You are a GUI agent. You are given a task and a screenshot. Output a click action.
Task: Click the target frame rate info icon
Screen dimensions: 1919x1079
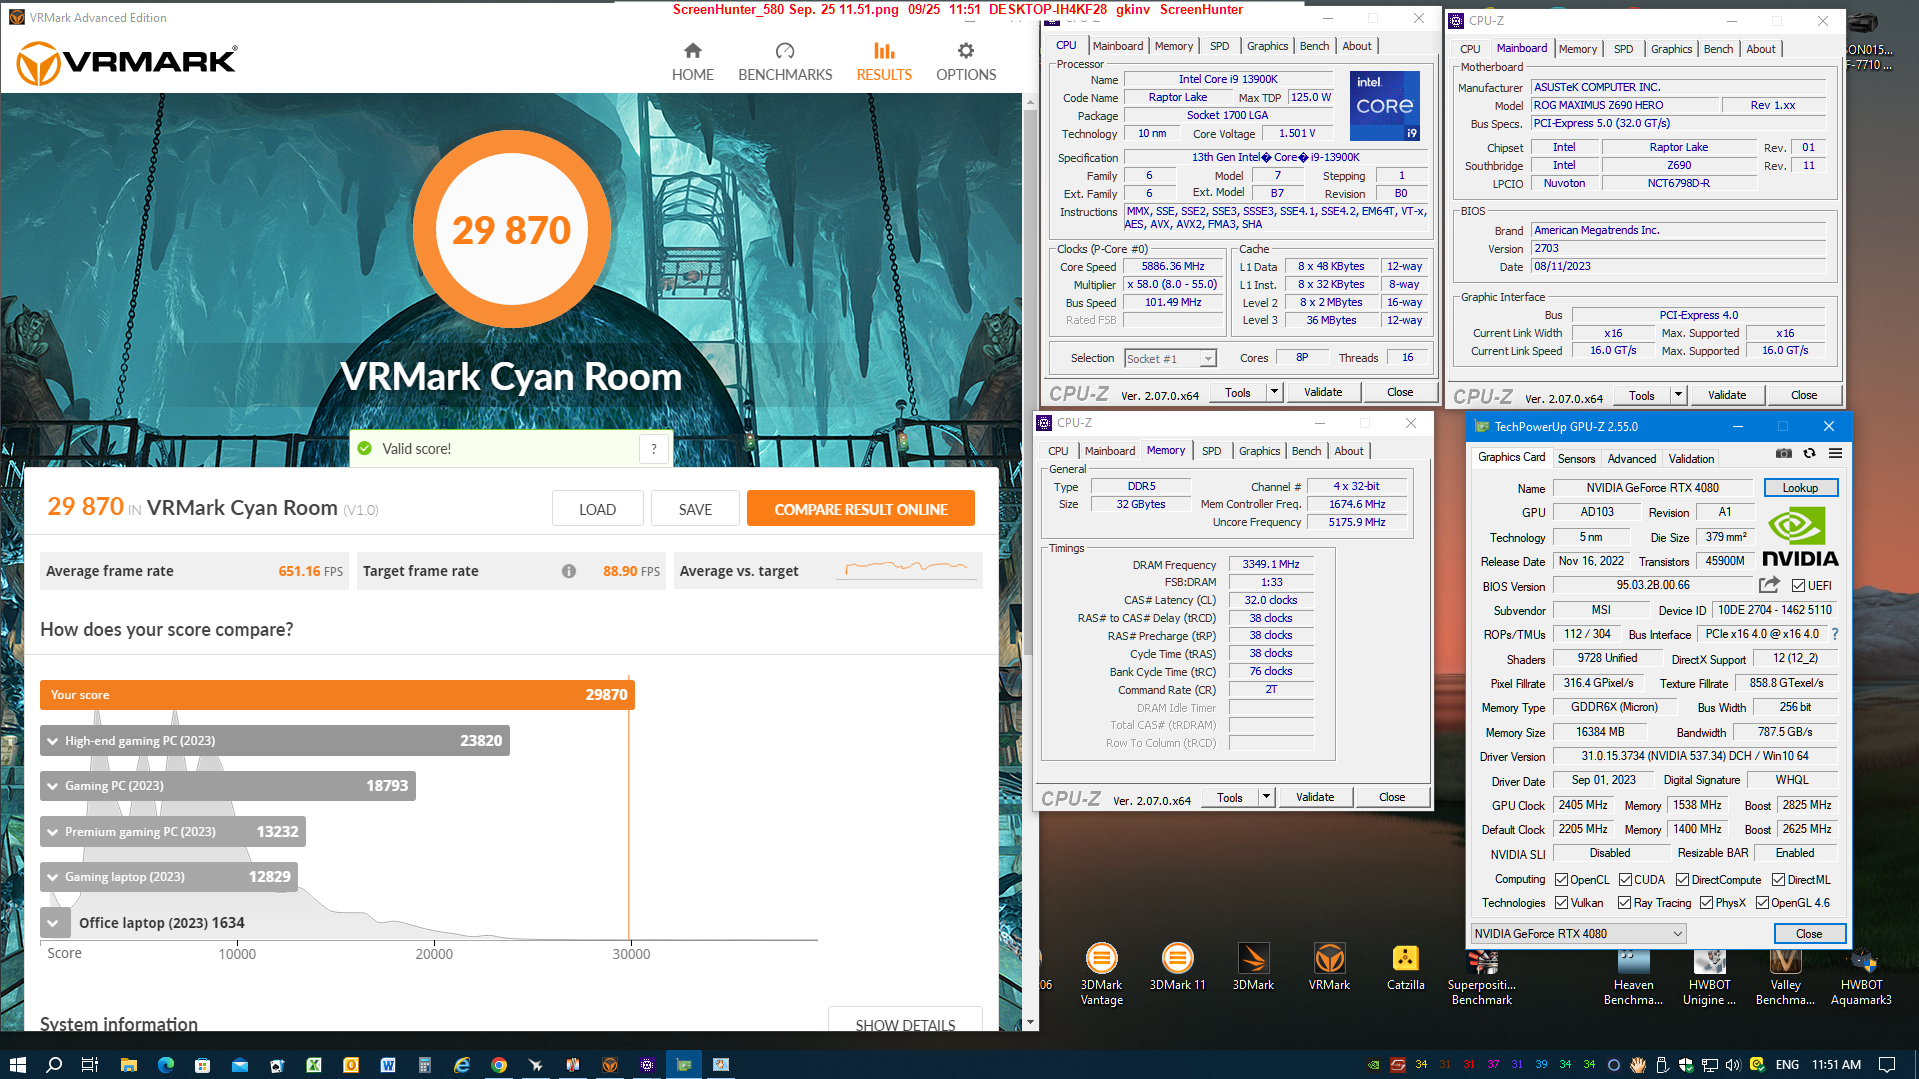[x=569, y=571]
